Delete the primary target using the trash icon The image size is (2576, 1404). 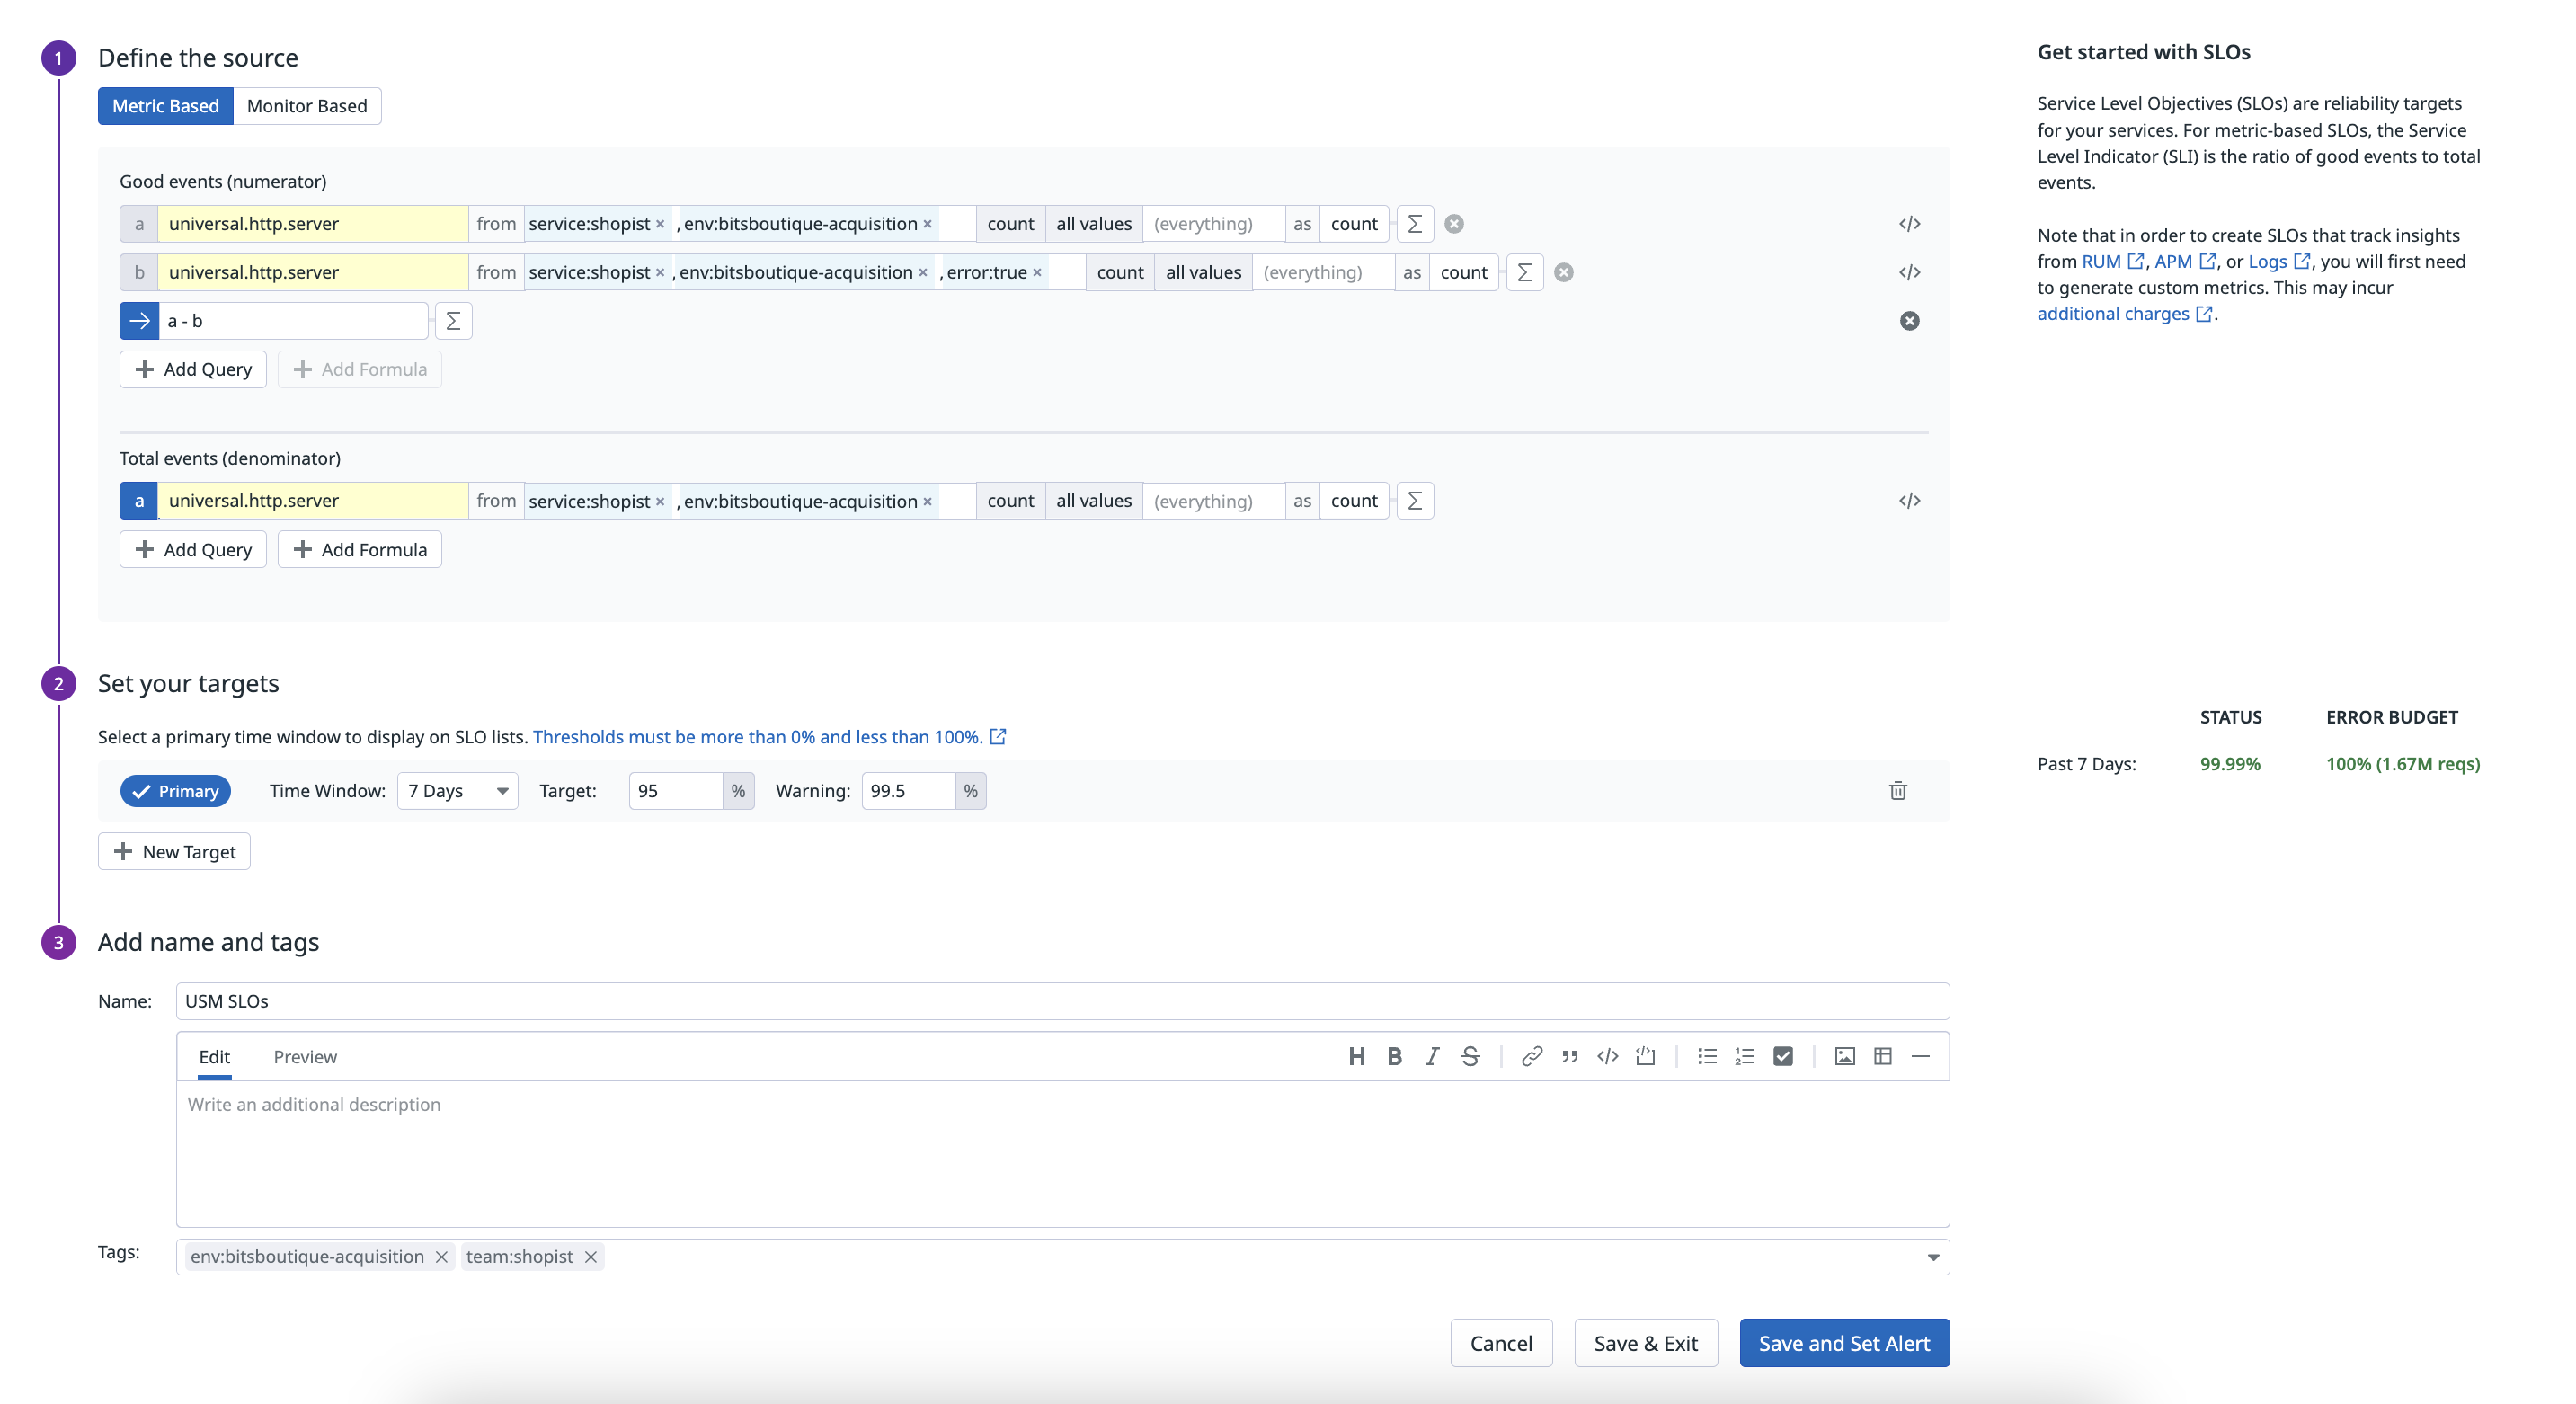[x=1897, y=790]
